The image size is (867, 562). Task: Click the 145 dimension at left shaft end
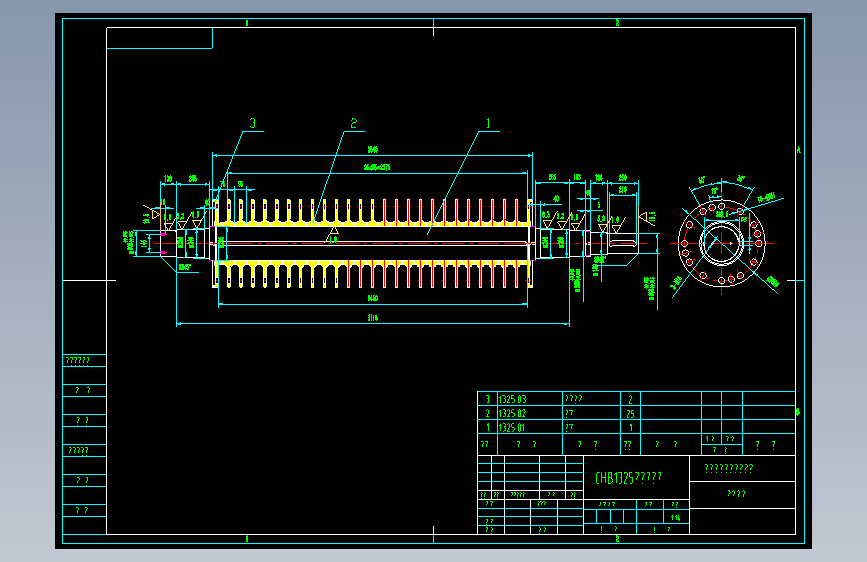144,243
